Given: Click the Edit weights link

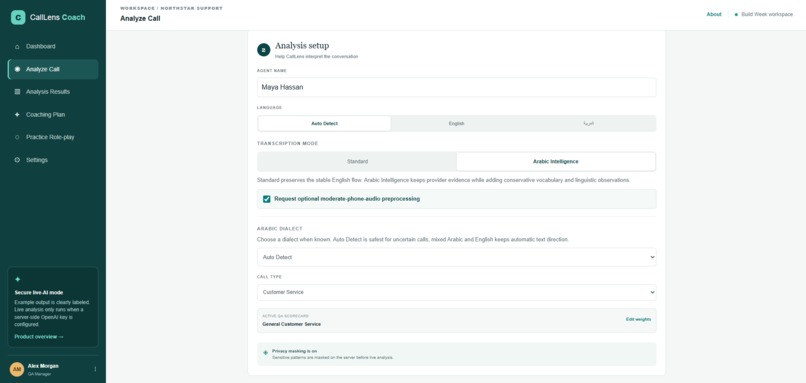Looking at the screenshot, I should [x=638, y=319].
